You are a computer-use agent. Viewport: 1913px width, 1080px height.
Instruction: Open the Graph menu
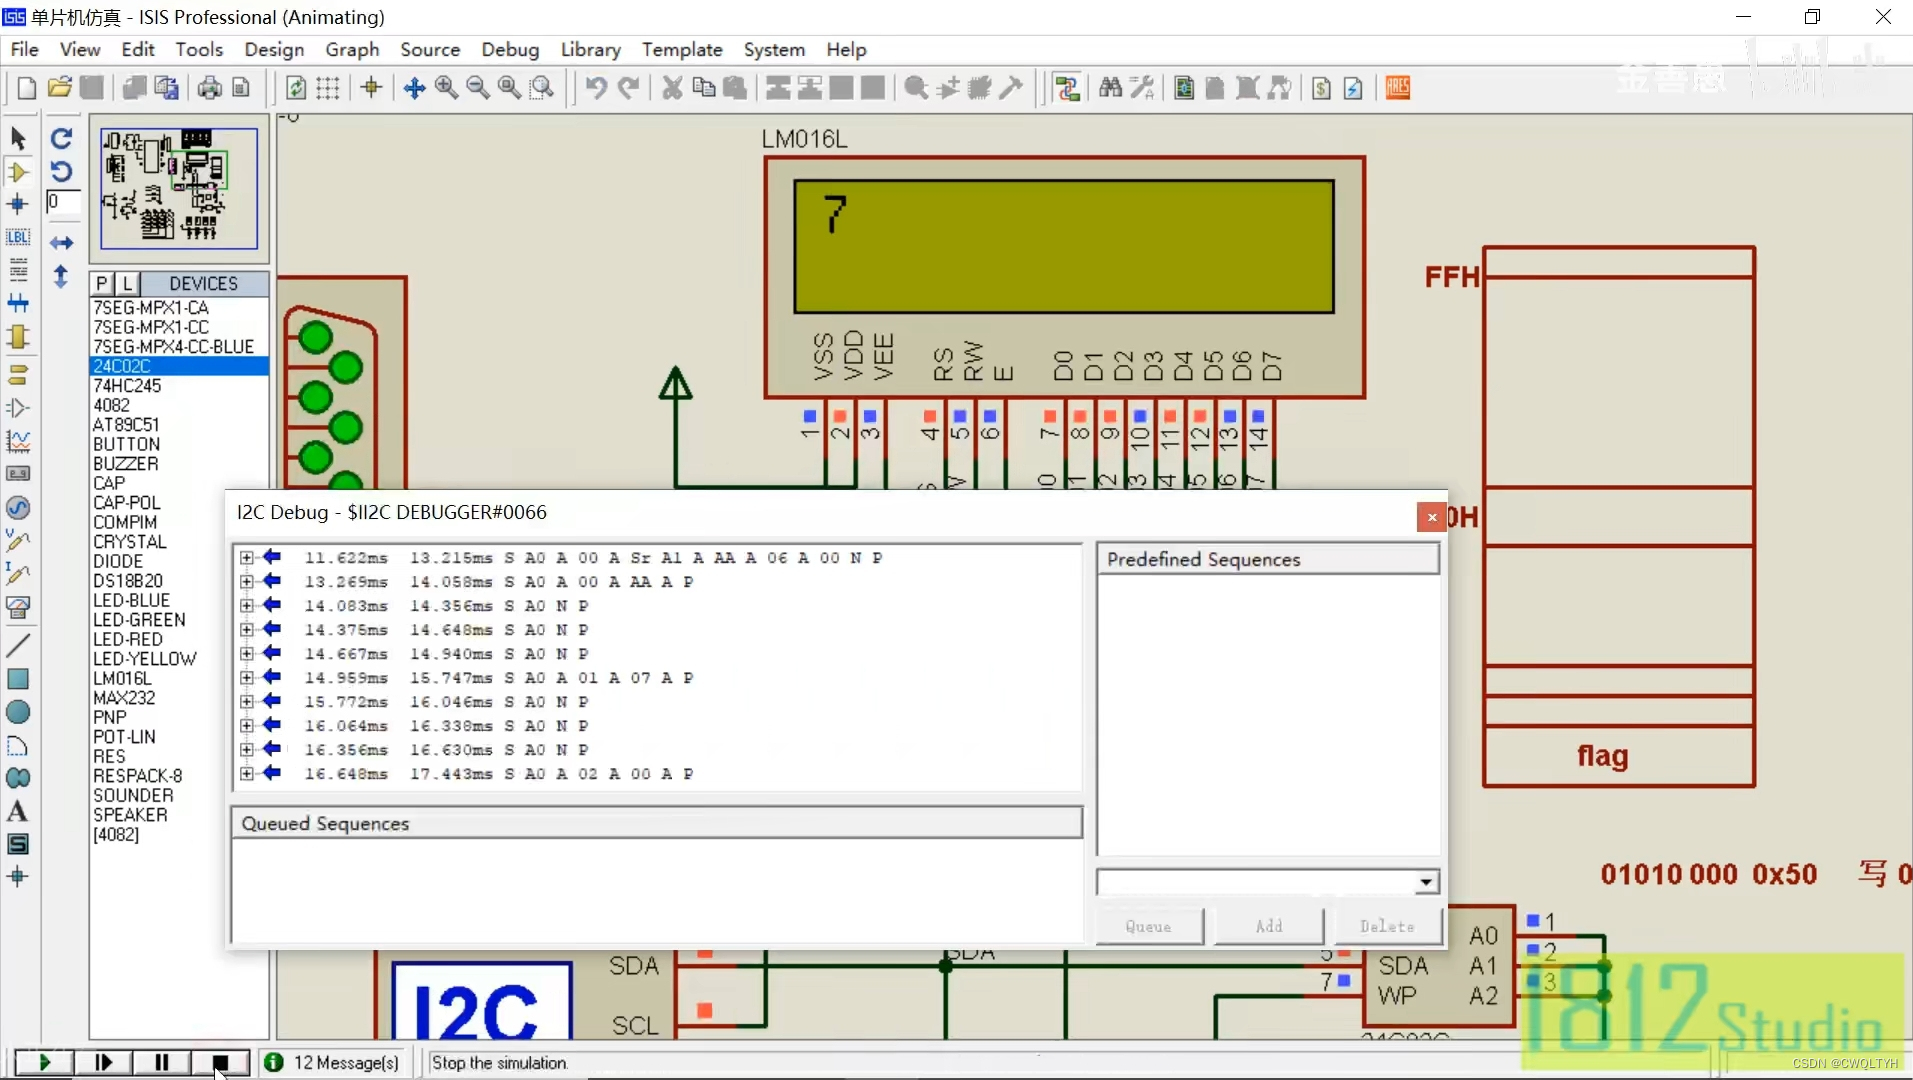352,49
